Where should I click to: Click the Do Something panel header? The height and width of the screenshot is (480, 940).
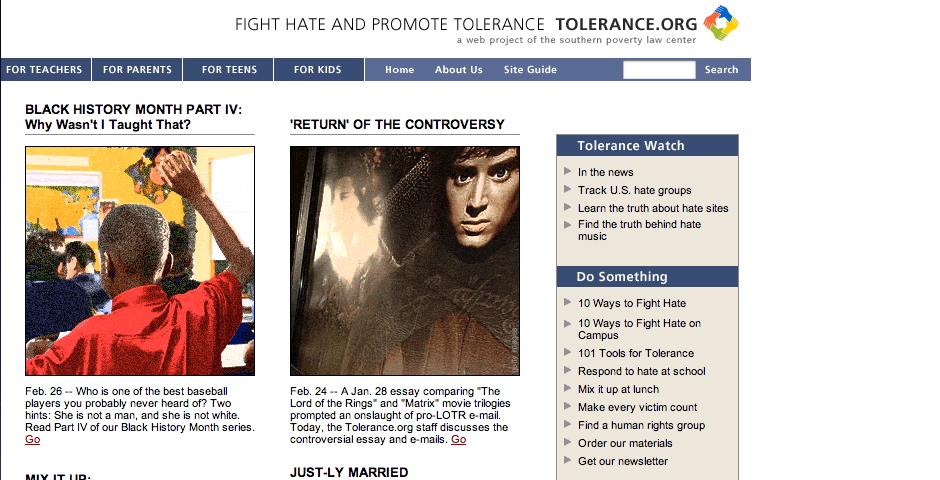point(647,277)
